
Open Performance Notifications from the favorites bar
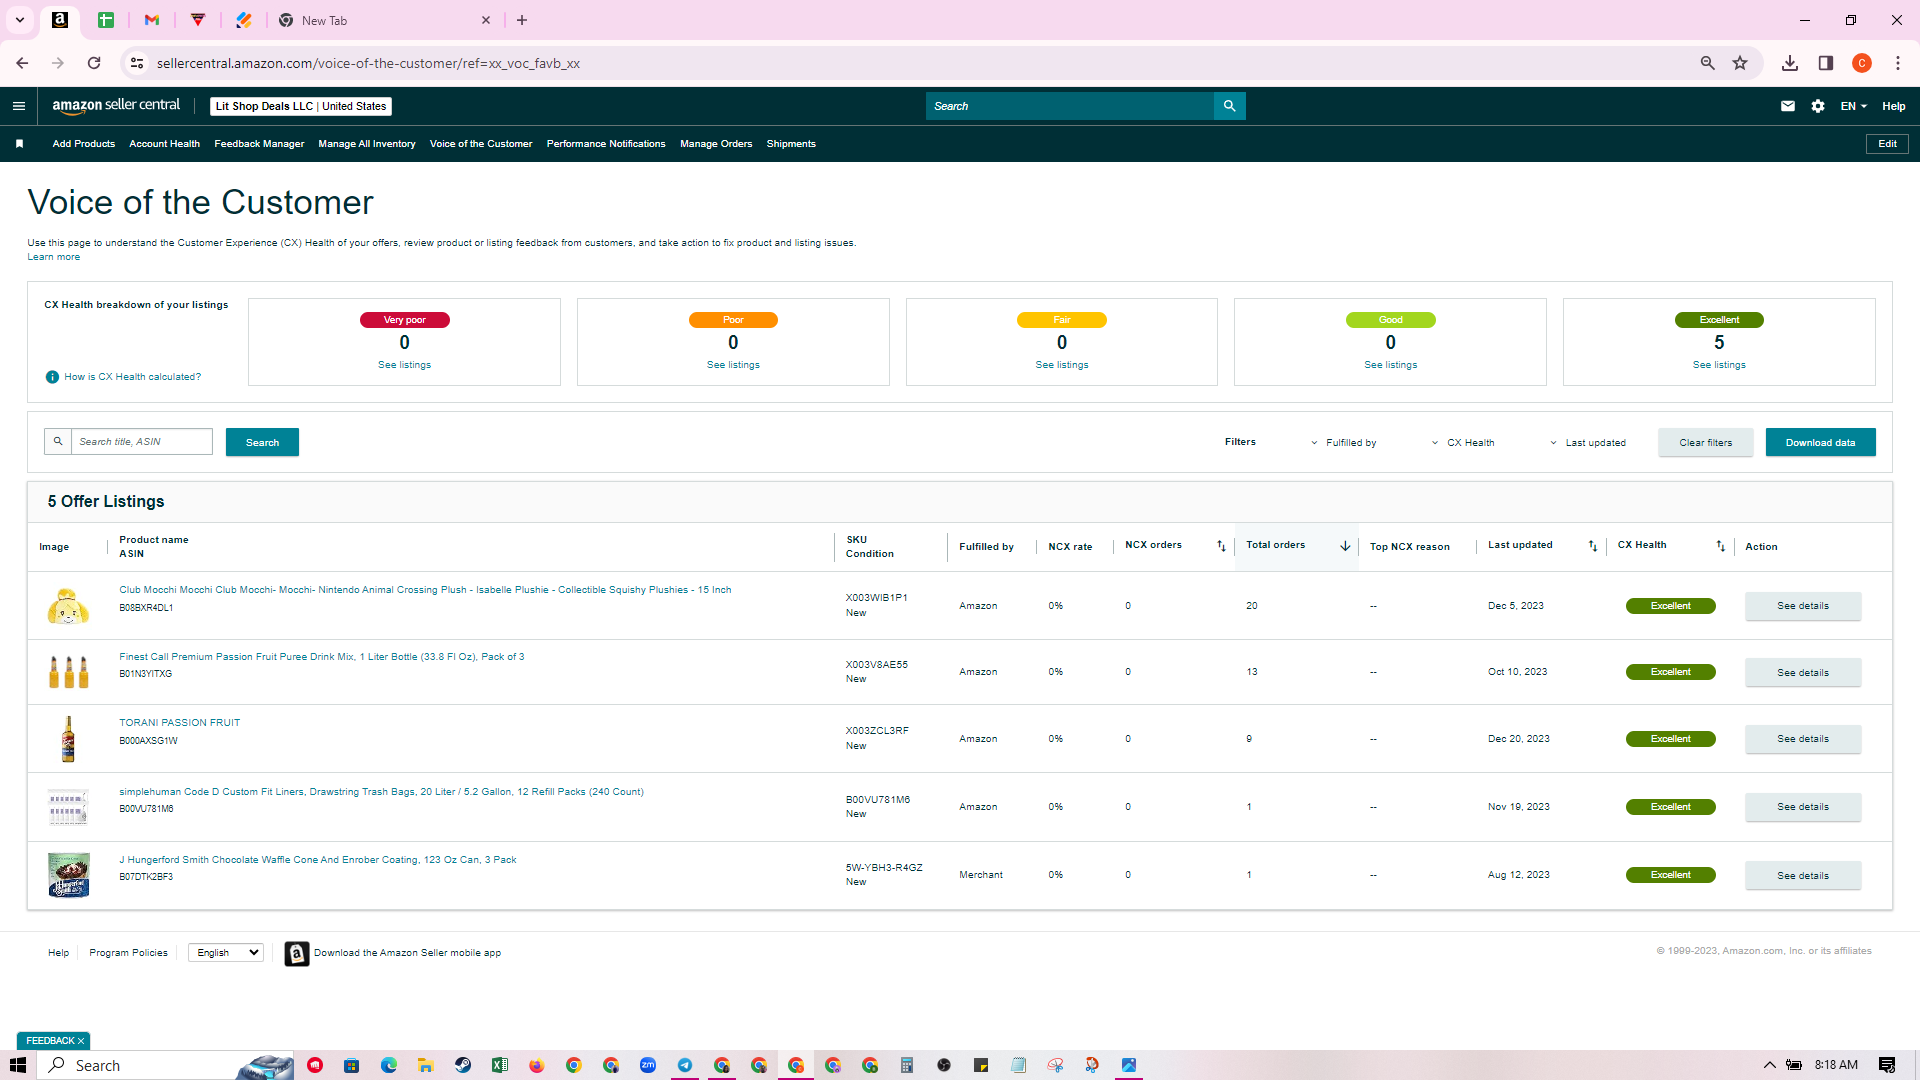point(606,144)
